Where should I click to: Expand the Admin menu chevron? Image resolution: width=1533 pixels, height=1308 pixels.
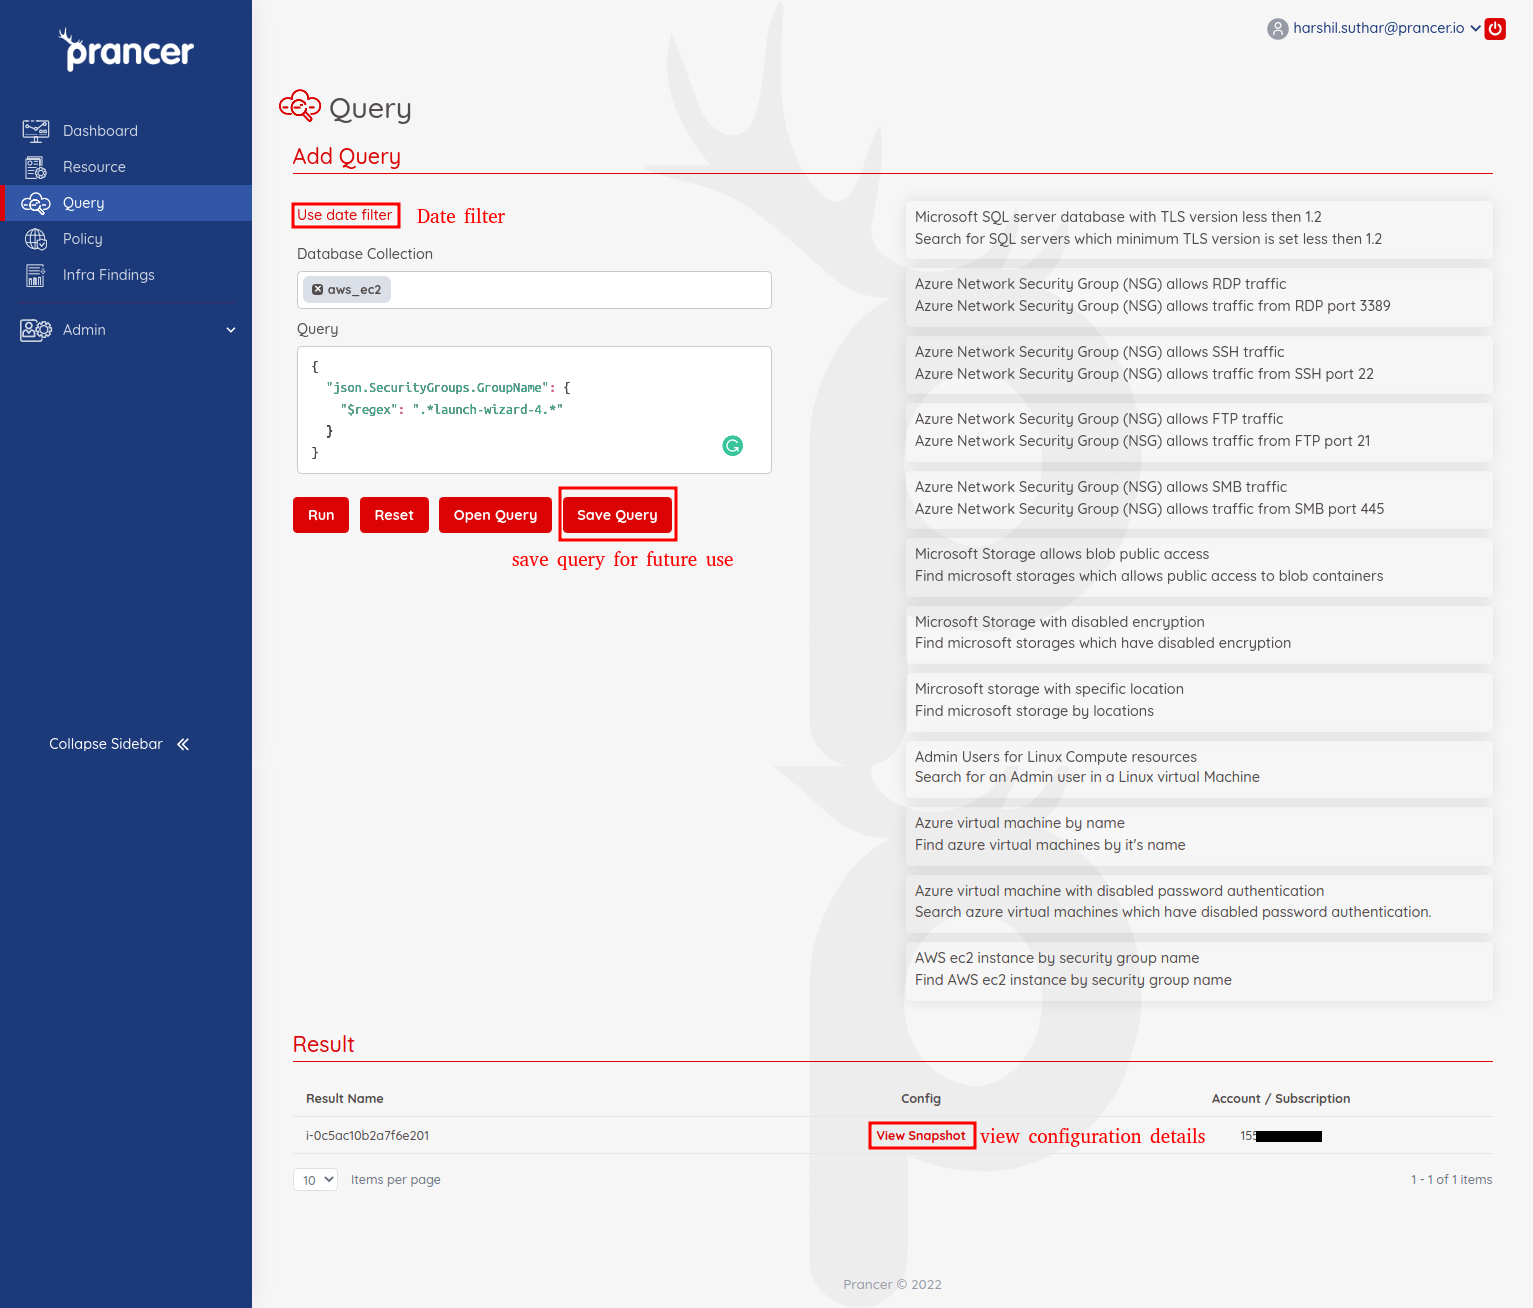(x=231, y=330)
